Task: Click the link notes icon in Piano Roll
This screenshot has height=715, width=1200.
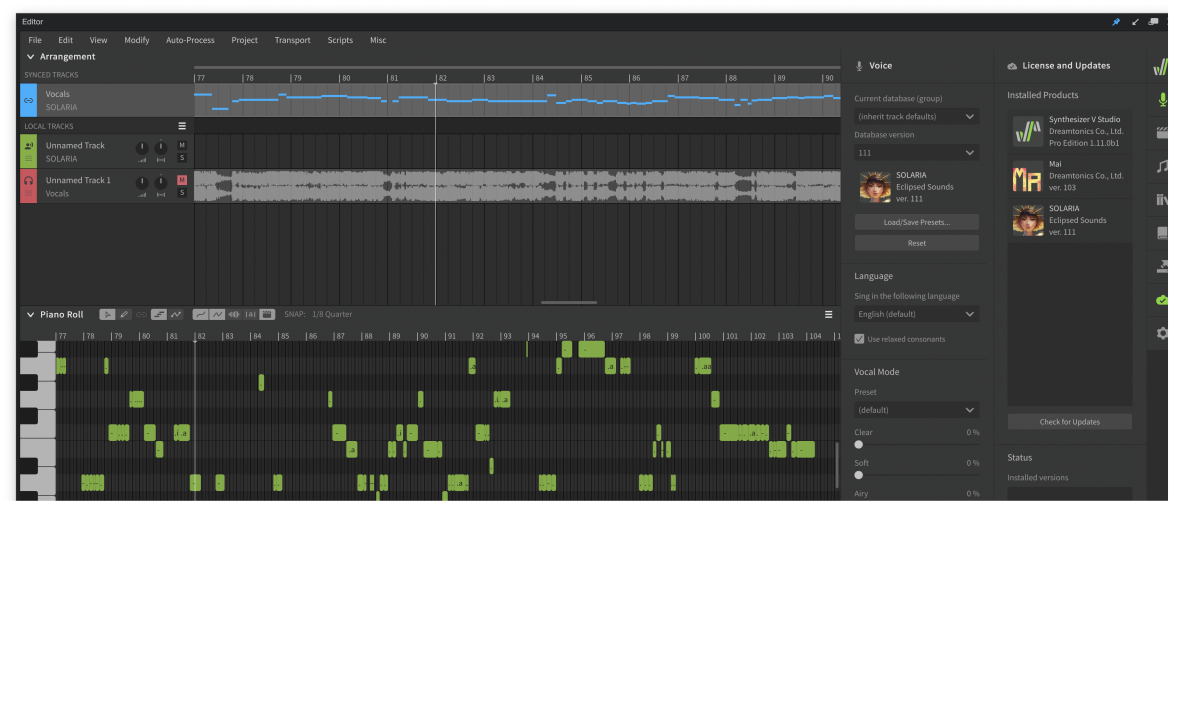Action: tap(141, 314)
